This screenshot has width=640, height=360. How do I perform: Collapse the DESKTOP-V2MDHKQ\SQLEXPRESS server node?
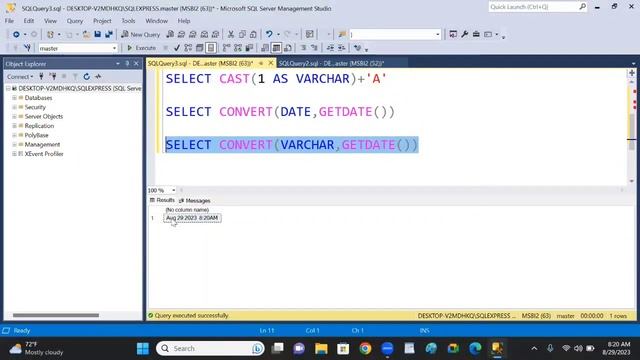[8, 89]
